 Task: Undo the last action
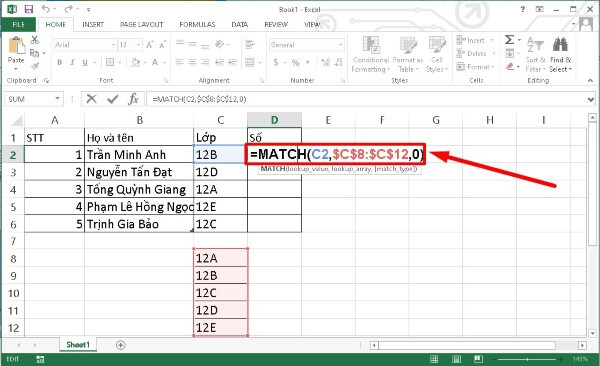(x=46, y=9)
